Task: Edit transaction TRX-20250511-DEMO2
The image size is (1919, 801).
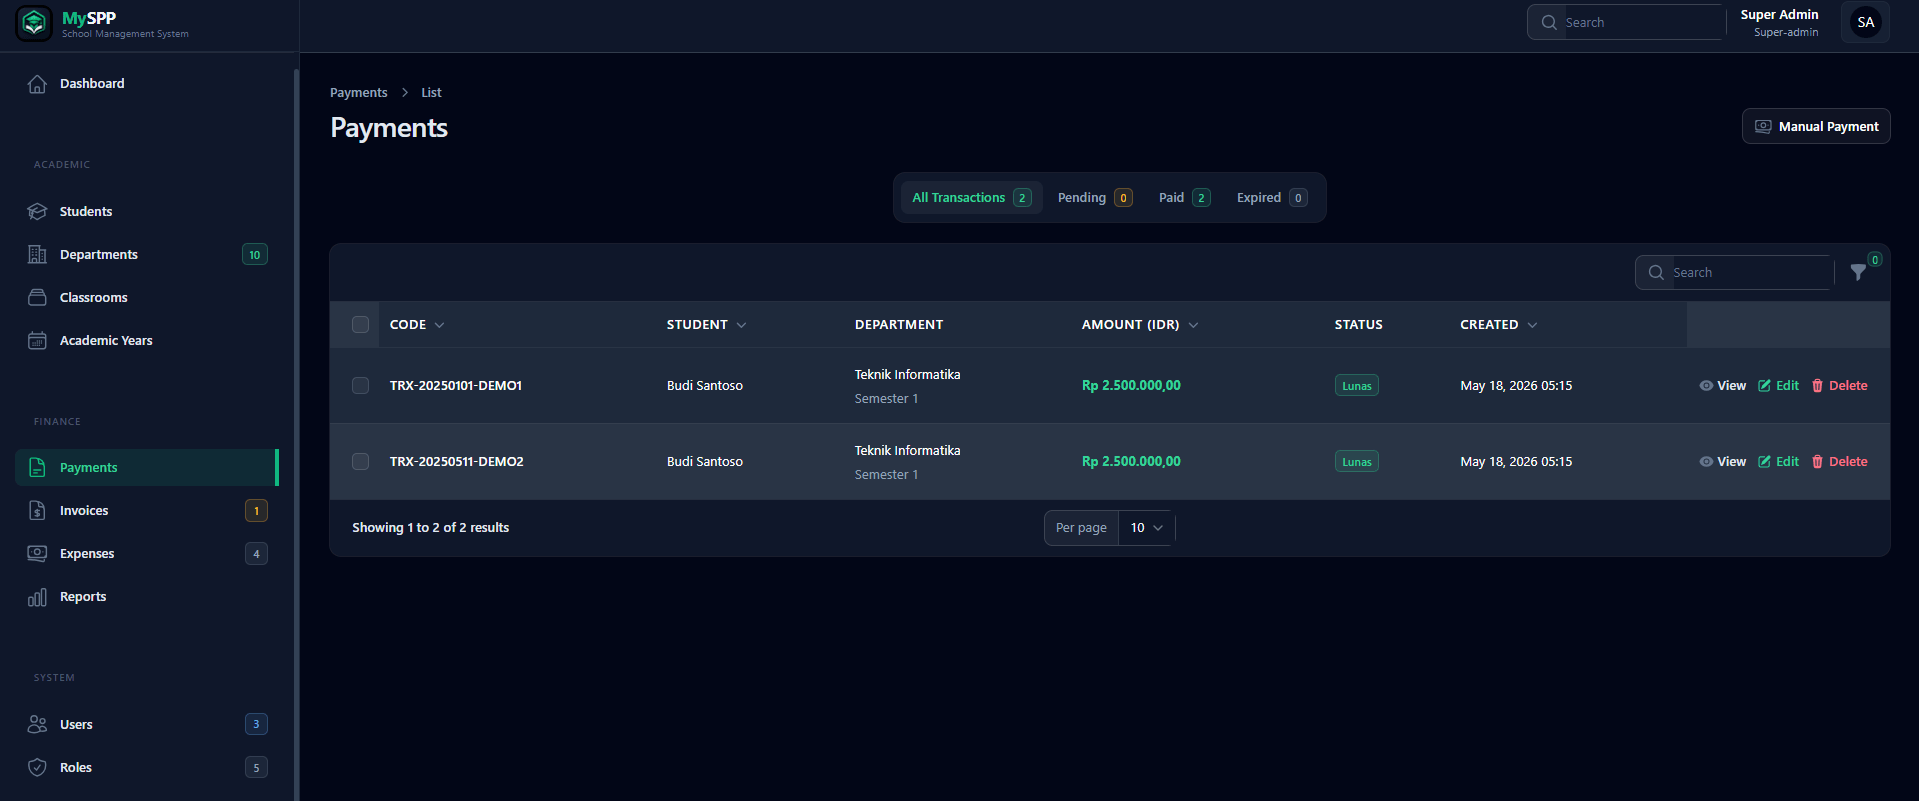Action: pos(1778,462)
